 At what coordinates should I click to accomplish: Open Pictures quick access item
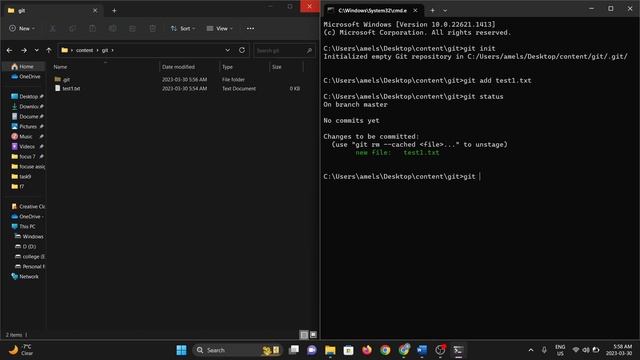(x=26, y=127)
